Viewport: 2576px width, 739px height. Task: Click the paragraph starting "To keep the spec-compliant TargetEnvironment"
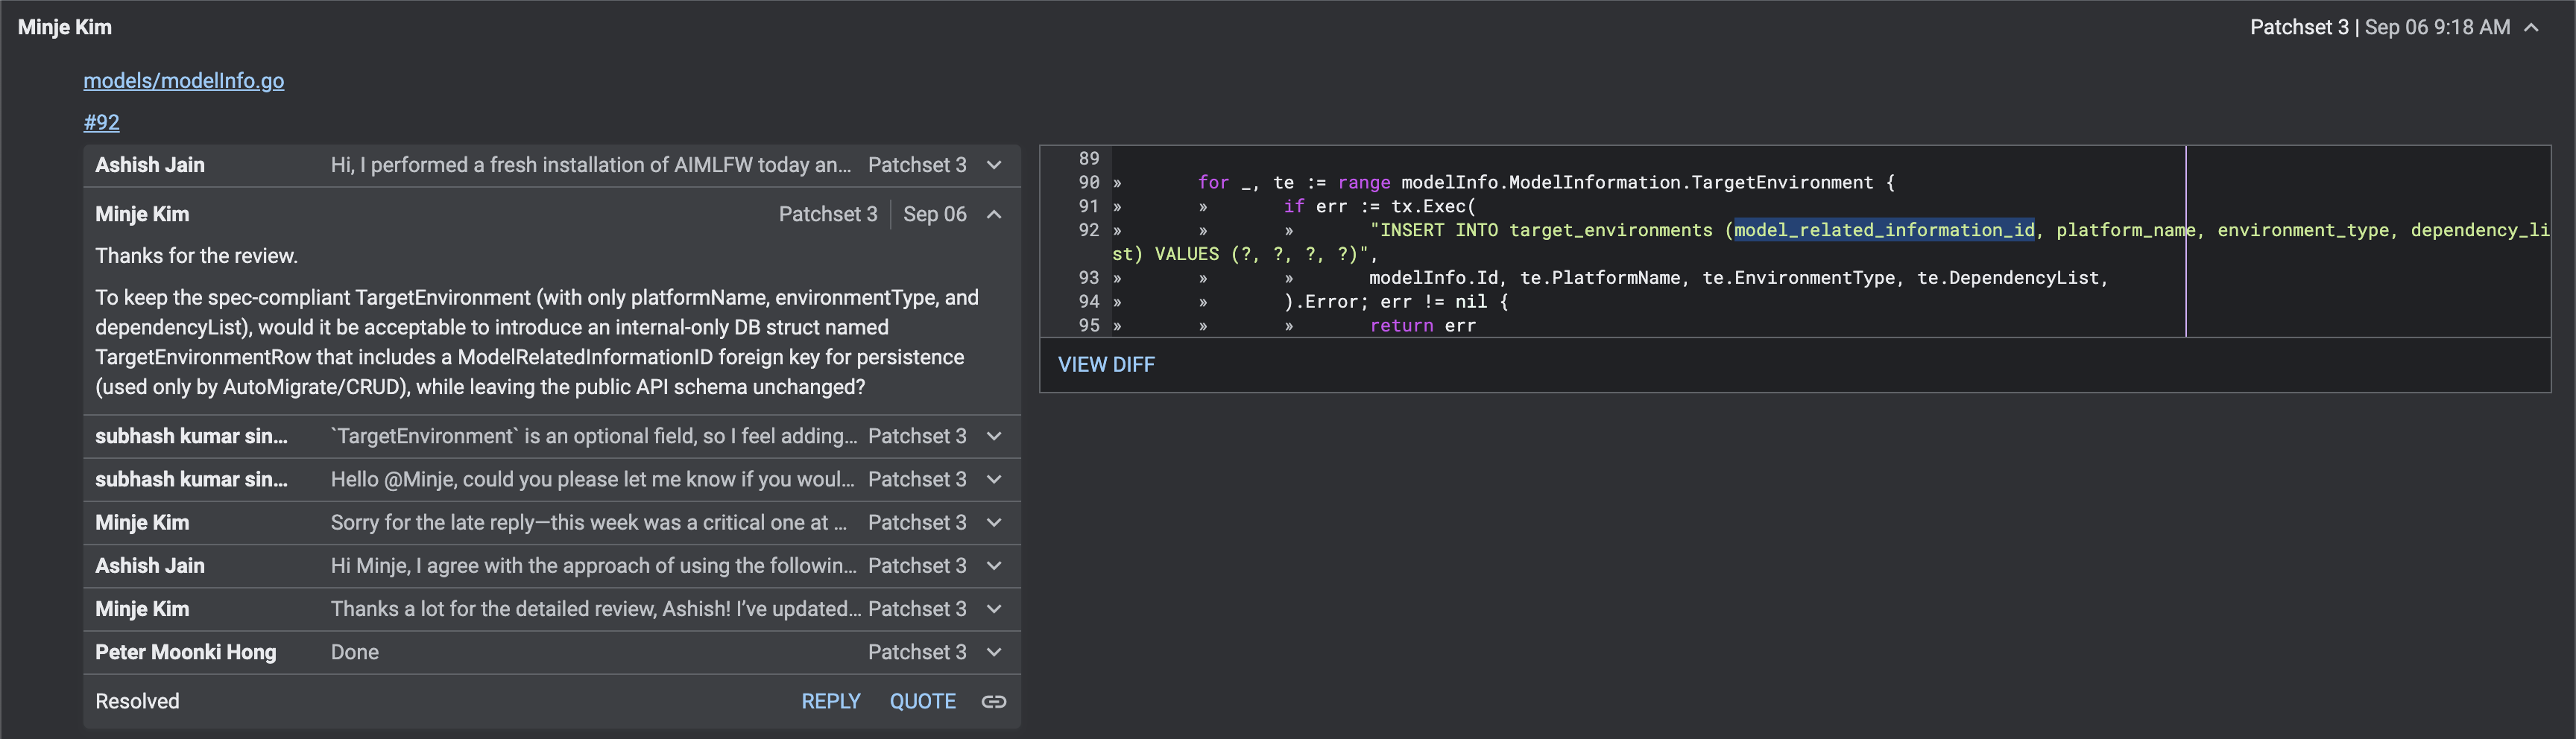coord(537,342)
